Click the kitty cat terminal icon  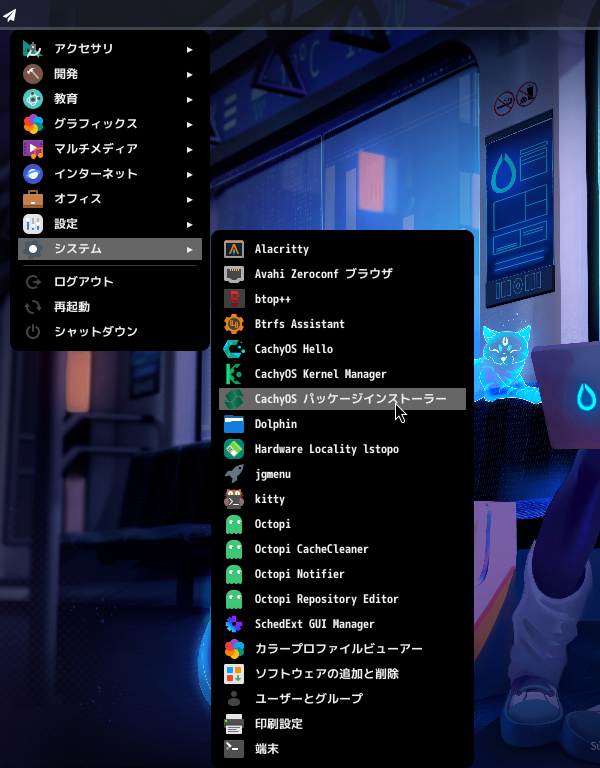pyautogui.click(x=234, y=499)
